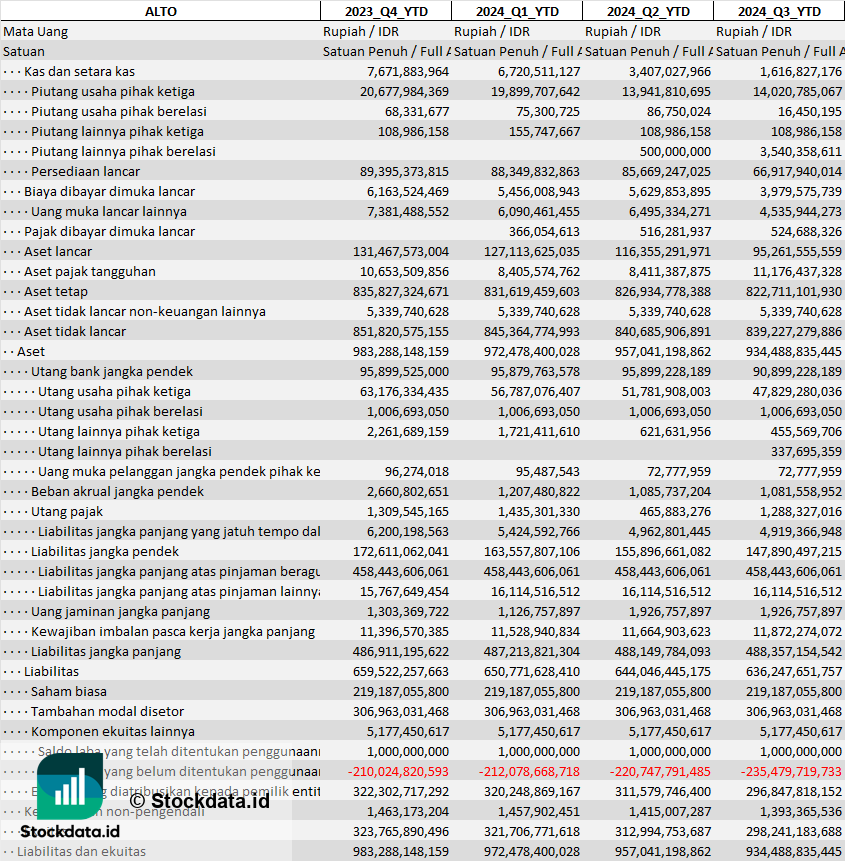The height and width of the screenshot is (861, 845).
Task: Click negative value -210,024,820,593
Action: coord(398,771)
